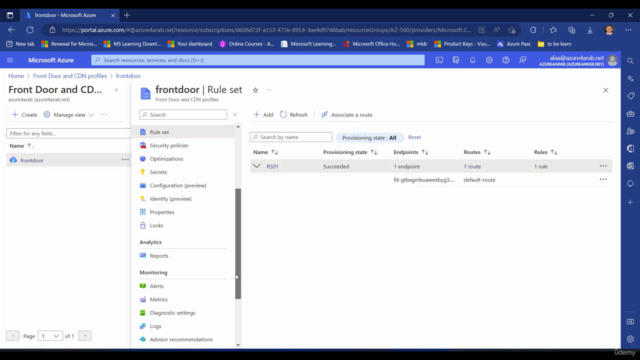Click the resource menu scrollbar thumb
Image resolution: width=640 pixels, height=360 pixels.
pos(238,244)
